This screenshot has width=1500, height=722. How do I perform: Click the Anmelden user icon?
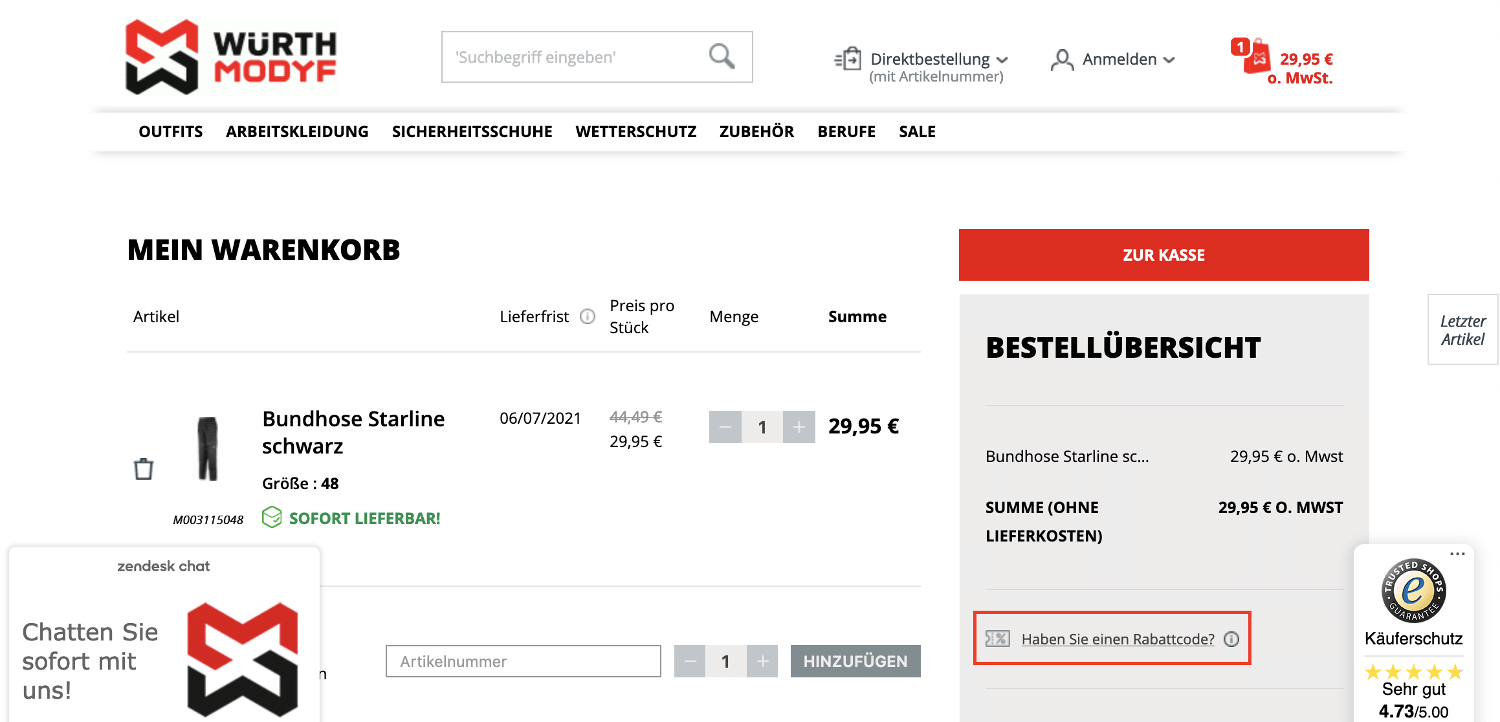coord(1062,60)
